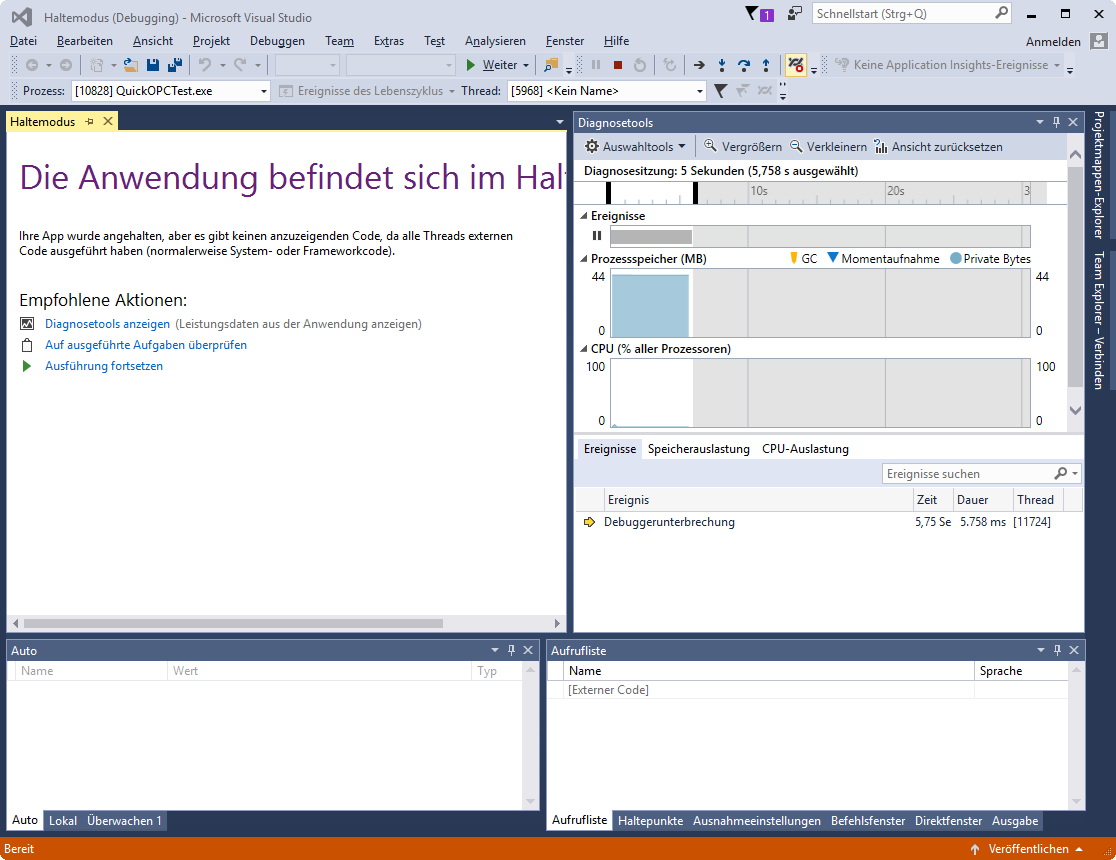Open the Auswahltools dropdown
Screen dimensions: 1116x860
pyautogui.click(x=635, y=147)
